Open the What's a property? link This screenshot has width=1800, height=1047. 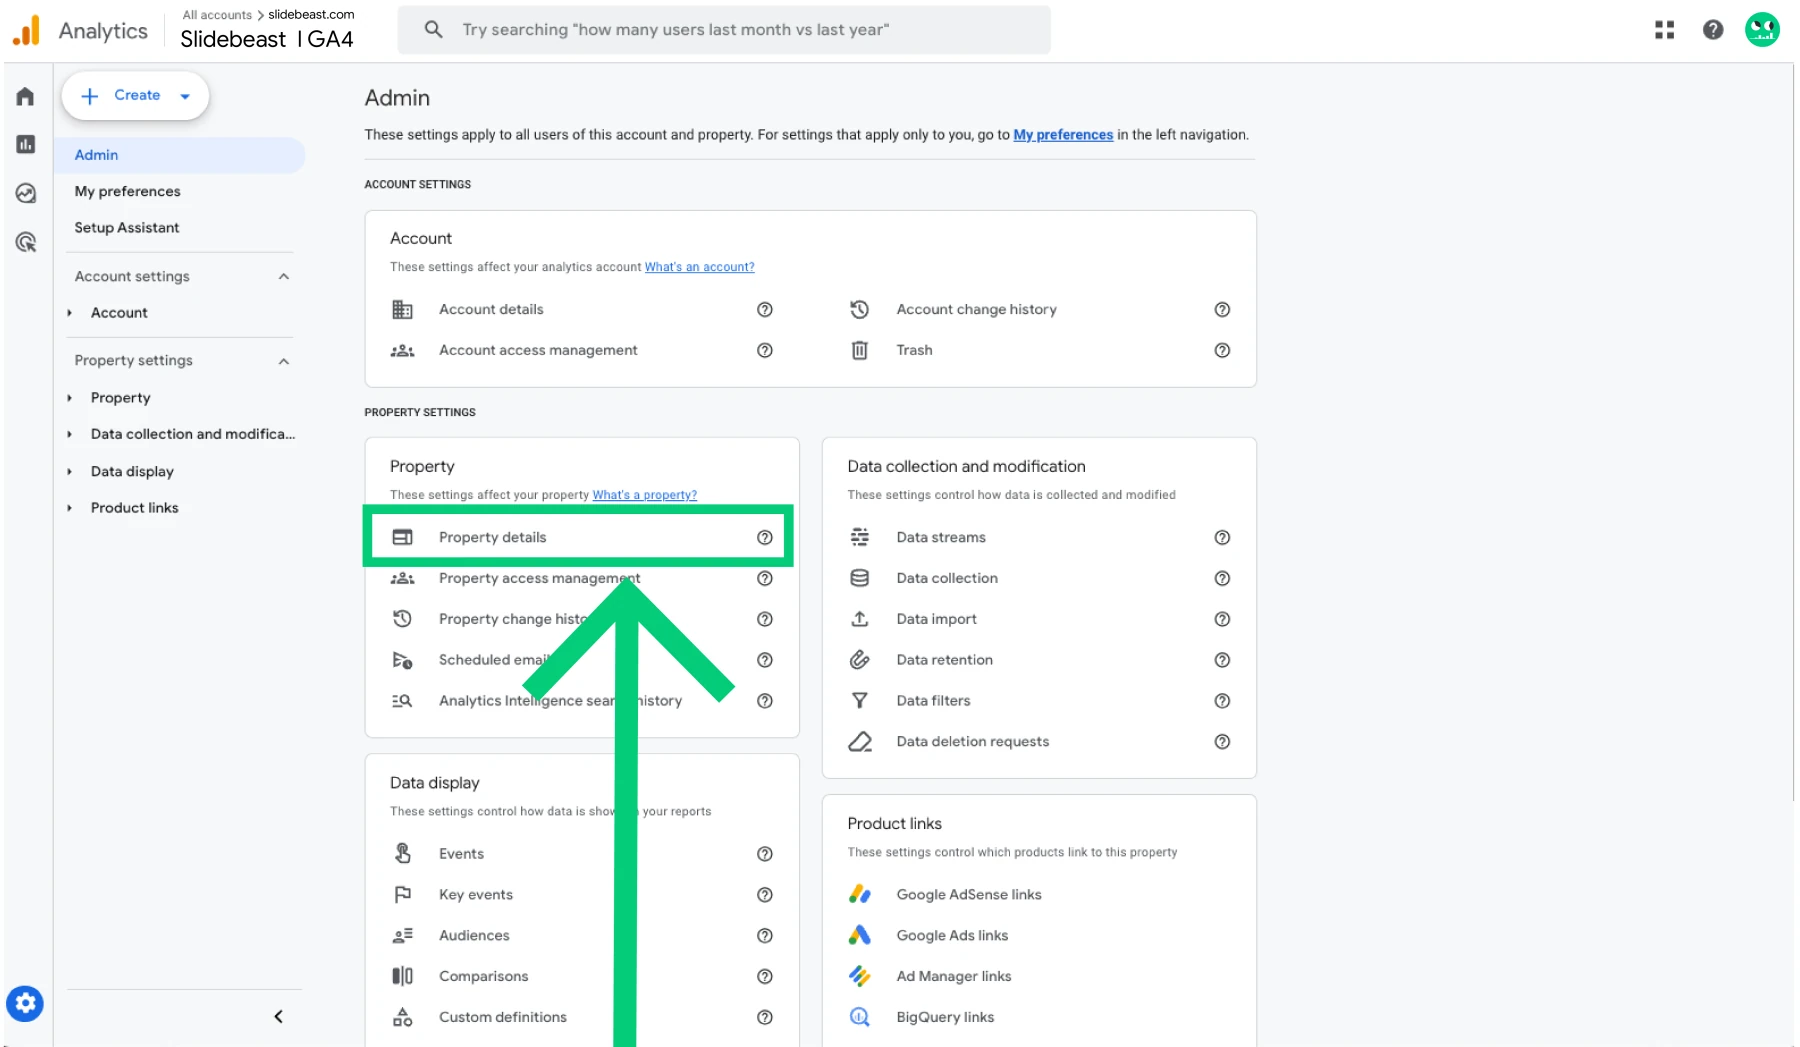click(644, 495)
